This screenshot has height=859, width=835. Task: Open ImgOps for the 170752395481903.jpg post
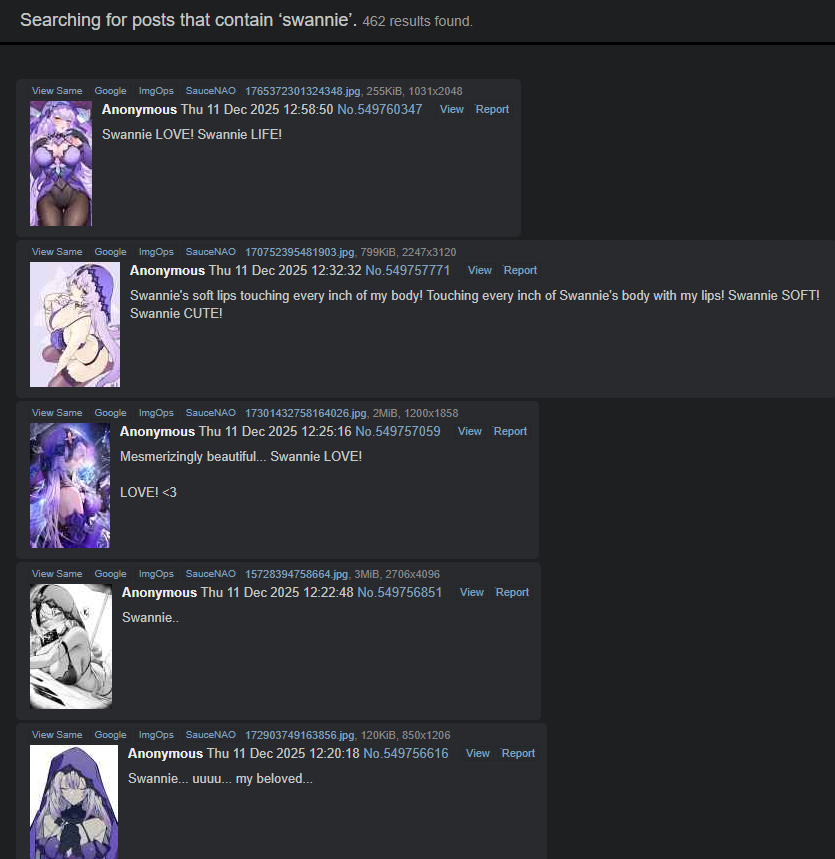click(x=156, y=252)
